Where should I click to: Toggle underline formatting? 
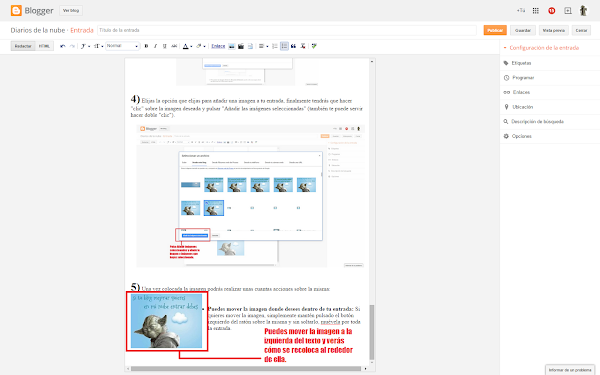pos(165,46)
